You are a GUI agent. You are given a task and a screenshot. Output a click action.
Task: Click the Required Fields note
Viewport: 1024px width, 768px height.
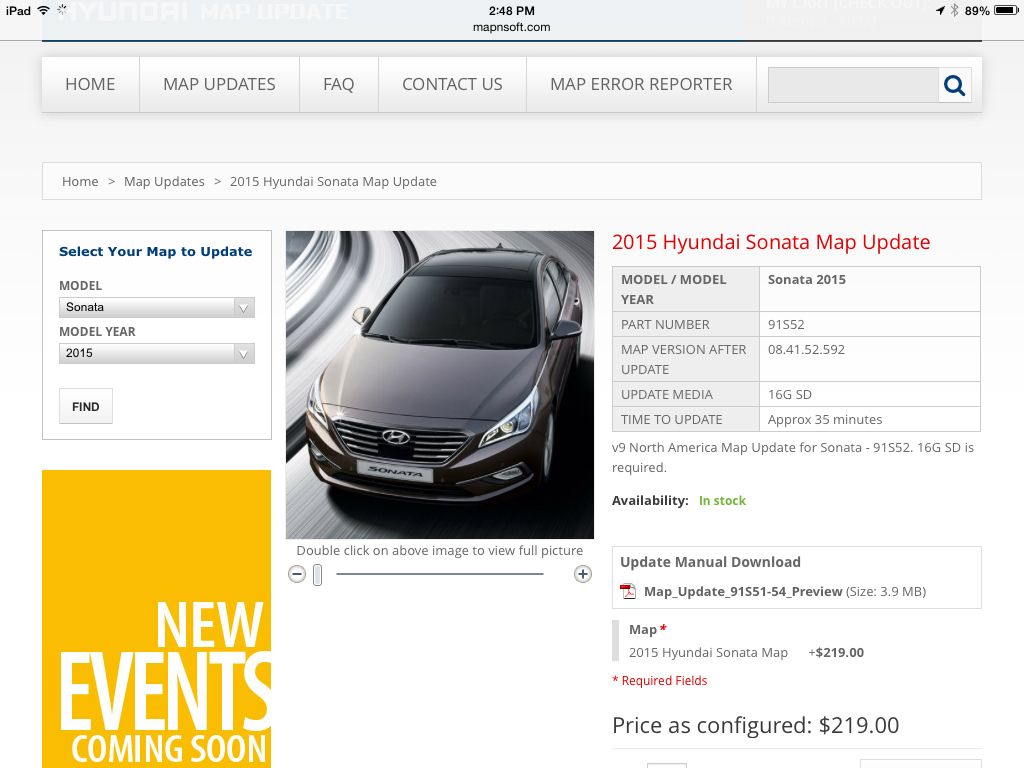660,680
